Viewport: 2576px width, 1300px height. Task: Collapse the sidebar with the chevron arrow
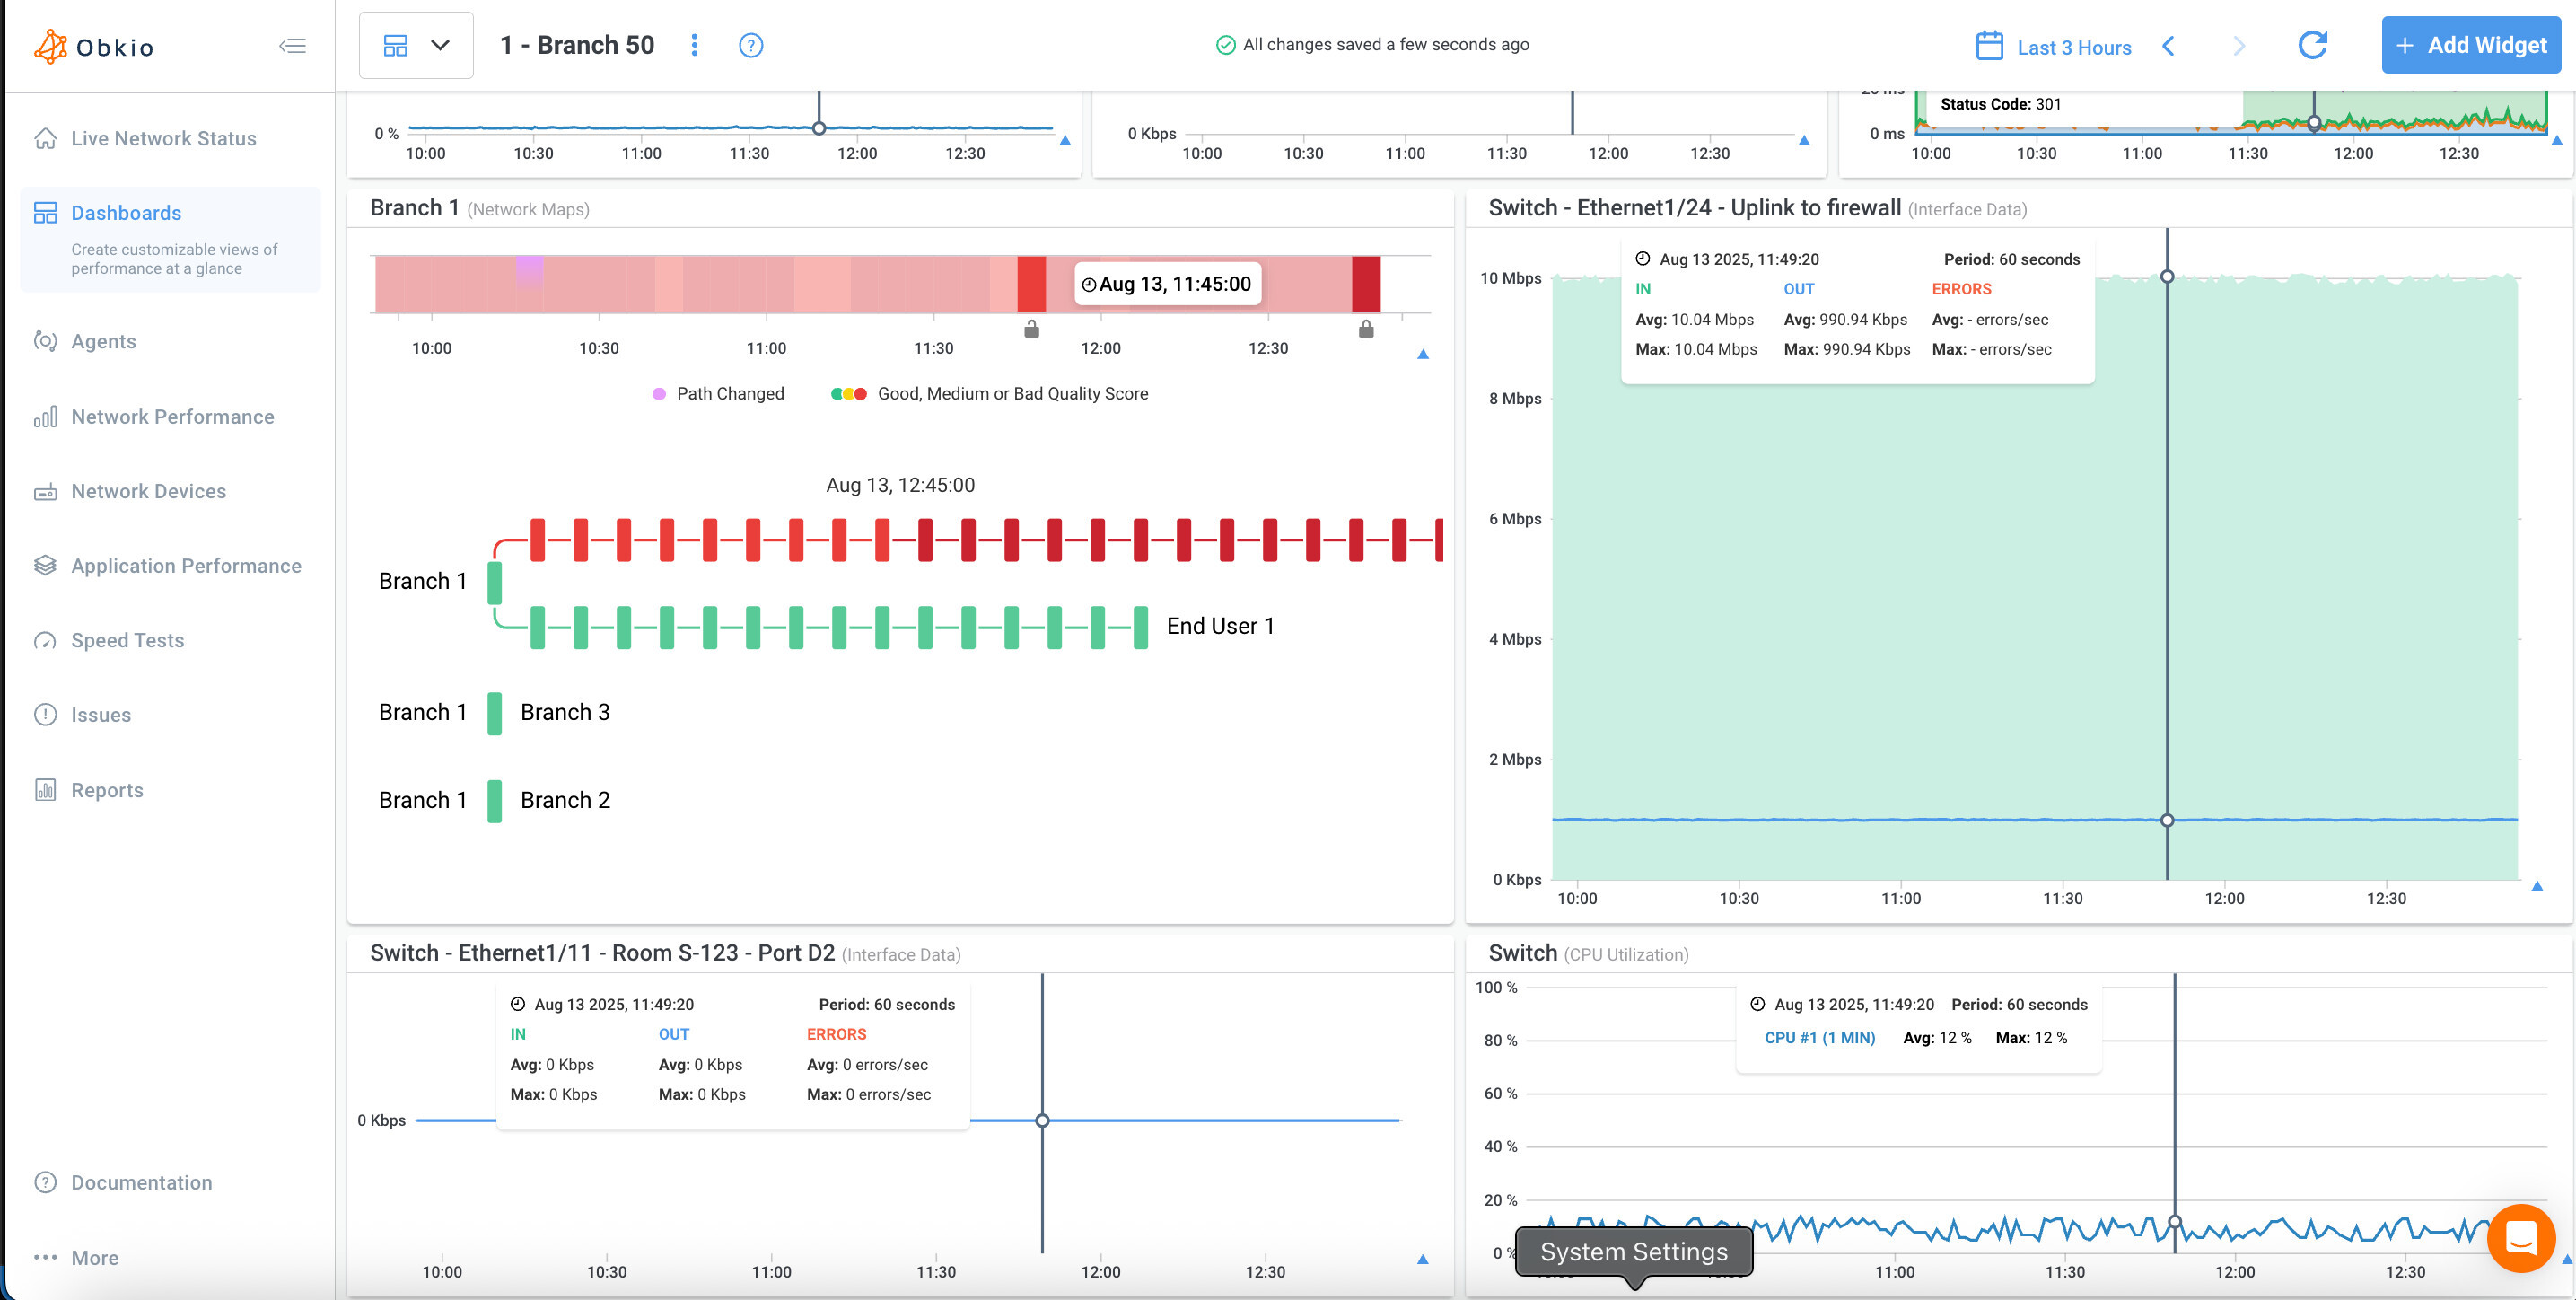(292, 45)
